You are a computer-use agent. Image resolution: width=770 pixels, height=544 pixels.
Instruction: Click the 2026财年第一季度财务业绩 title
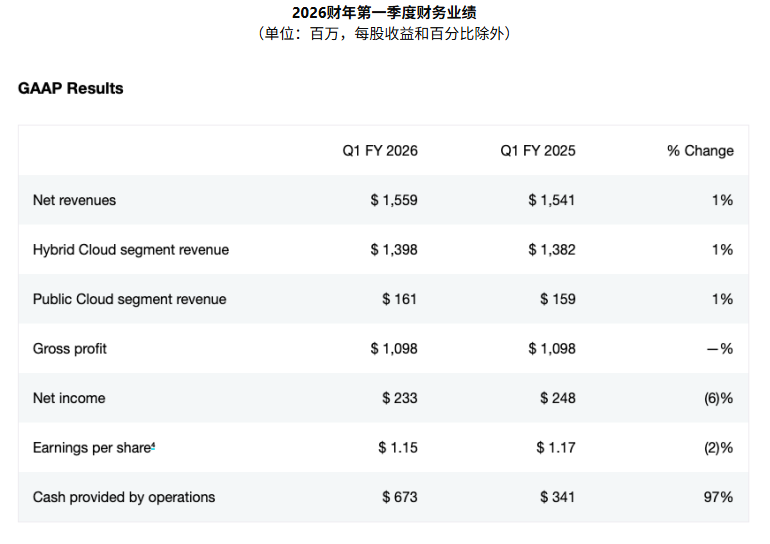tap(384, 12)
